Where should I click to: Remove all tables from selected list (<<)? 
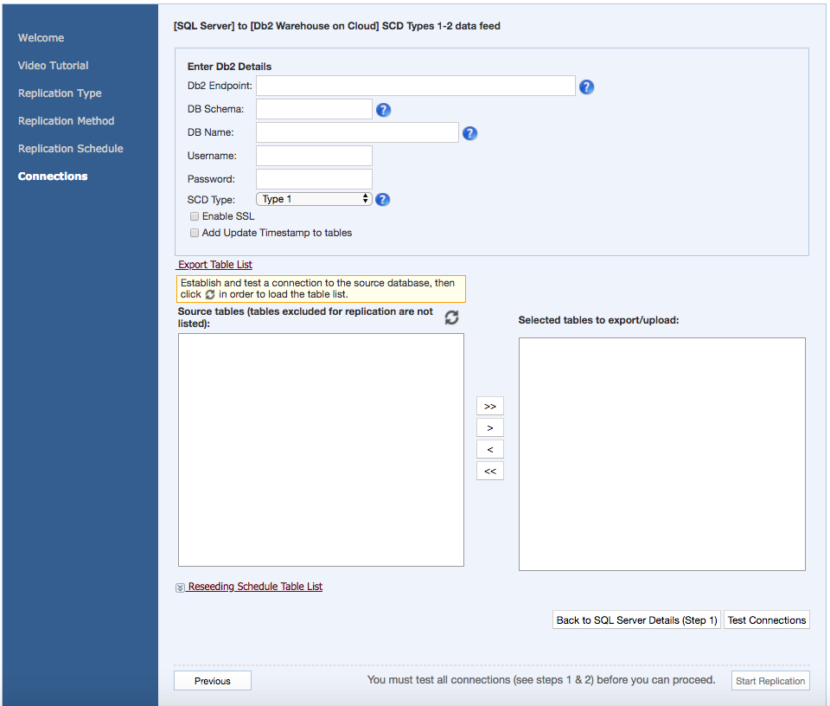pos(490,471)
